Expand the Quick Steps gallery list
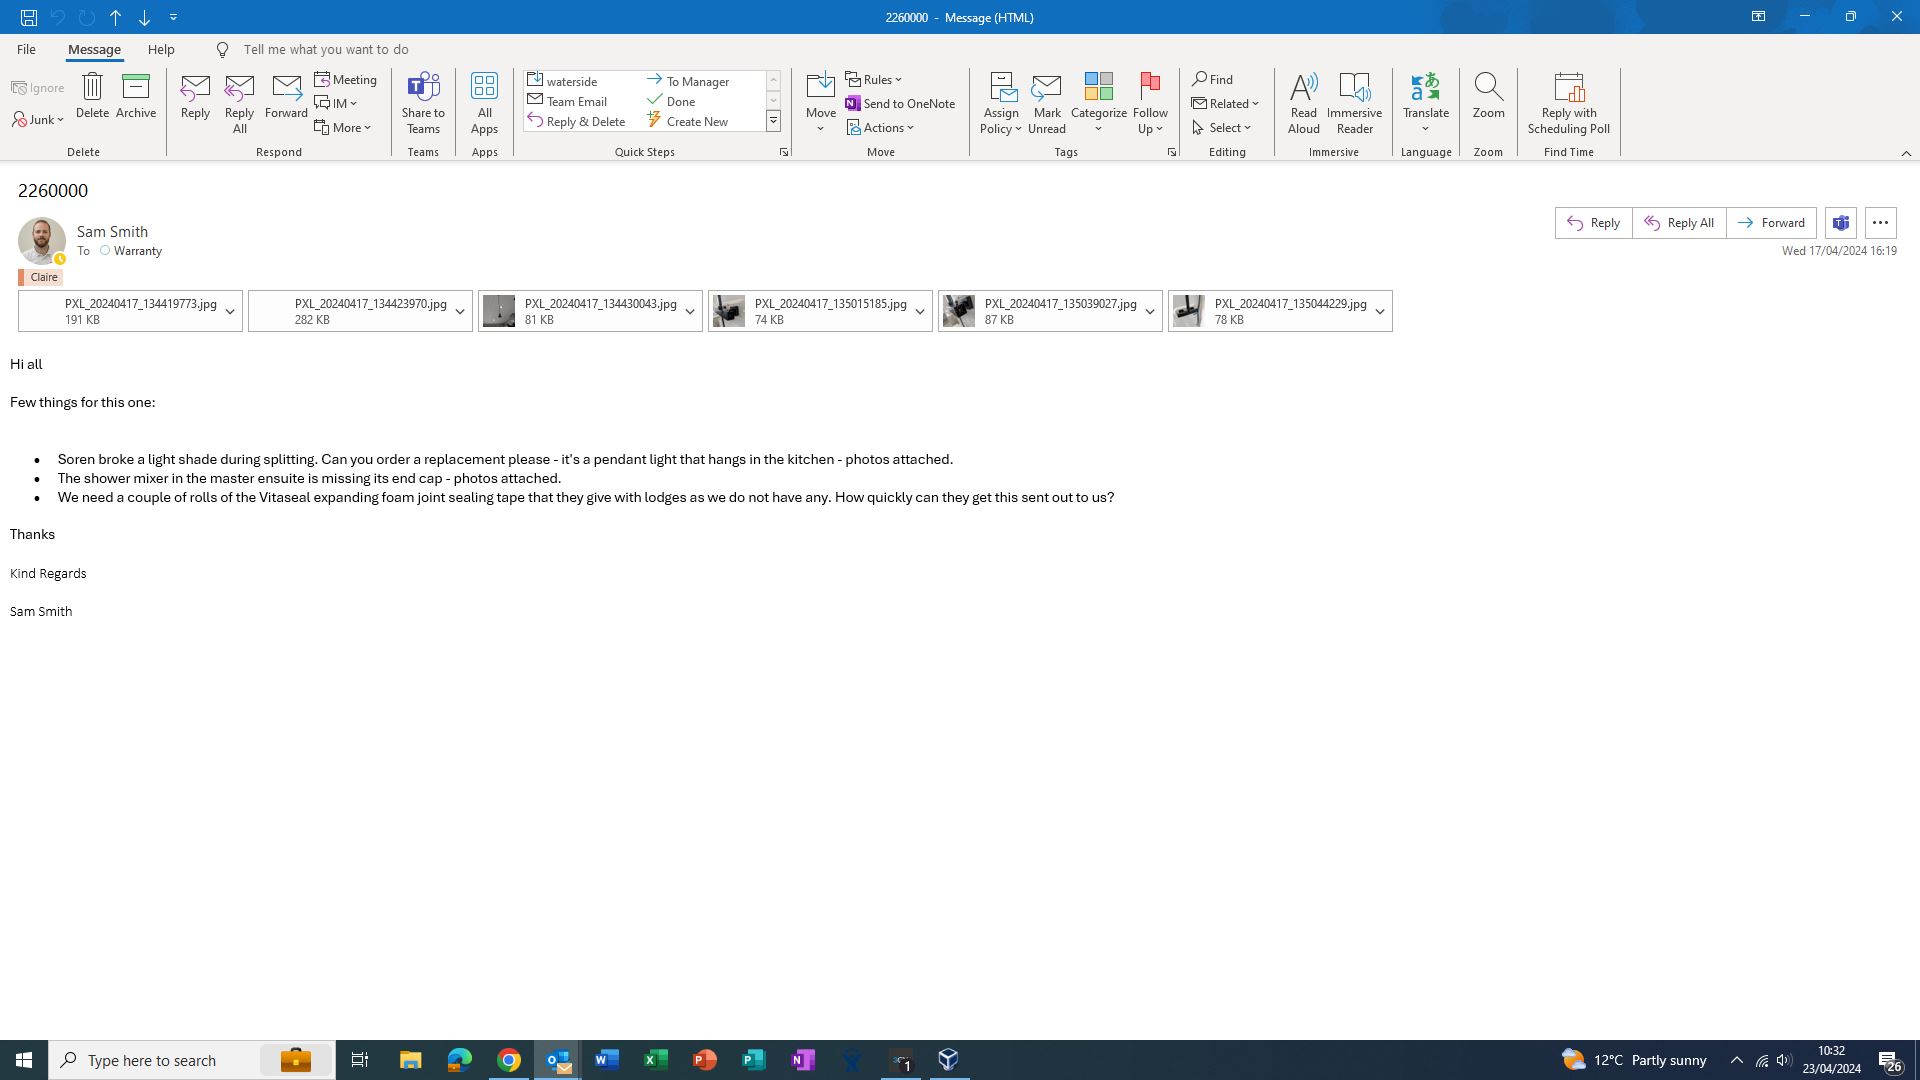Screen dimensions: 1920x1080 pos(773,121)
